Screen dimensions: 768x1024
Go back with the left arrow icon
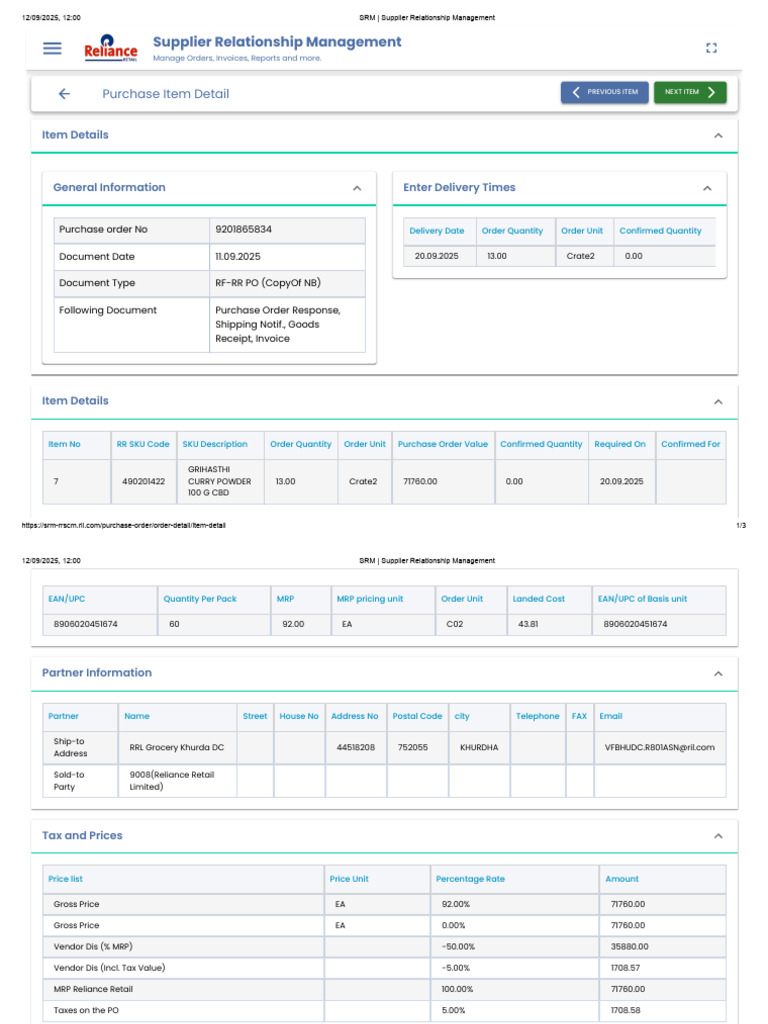64,94
